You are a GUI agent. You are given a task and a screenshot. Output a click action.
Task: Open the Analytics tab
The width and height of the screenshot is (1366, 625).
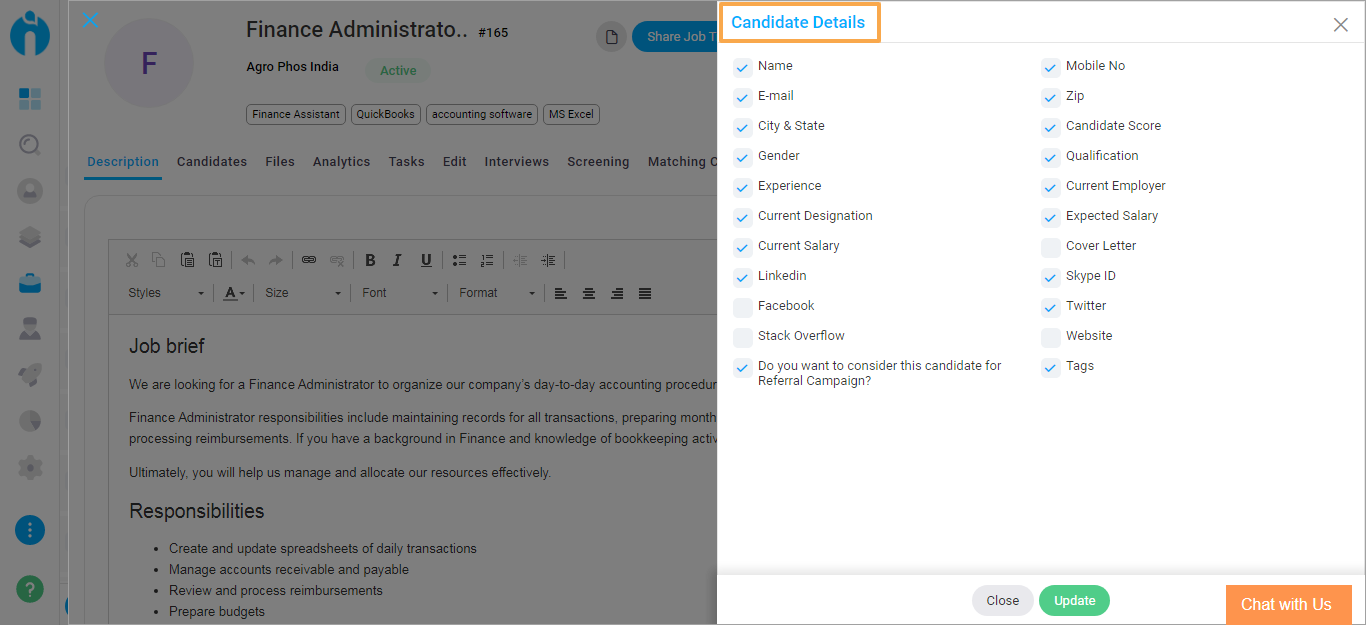click(x=341, y=162)
